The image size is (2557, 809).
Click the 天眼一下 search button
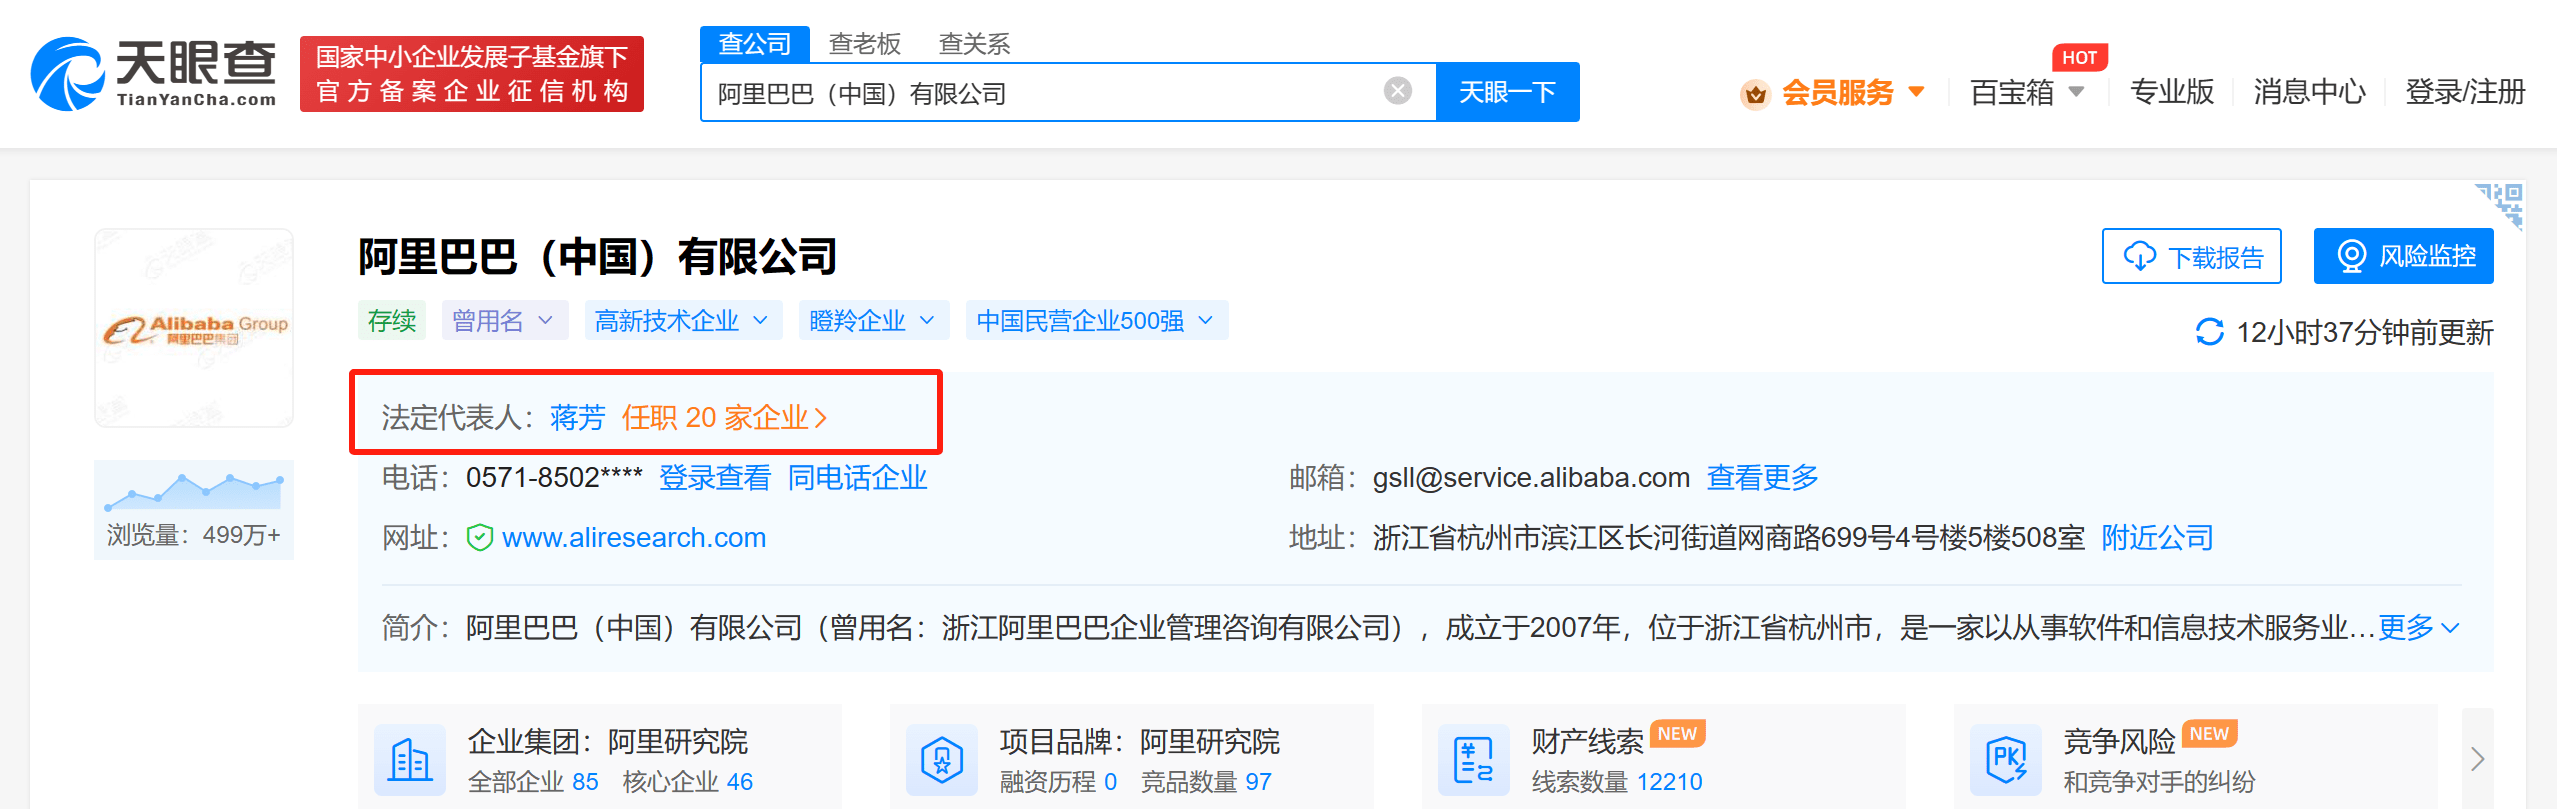coord(1507,92)
